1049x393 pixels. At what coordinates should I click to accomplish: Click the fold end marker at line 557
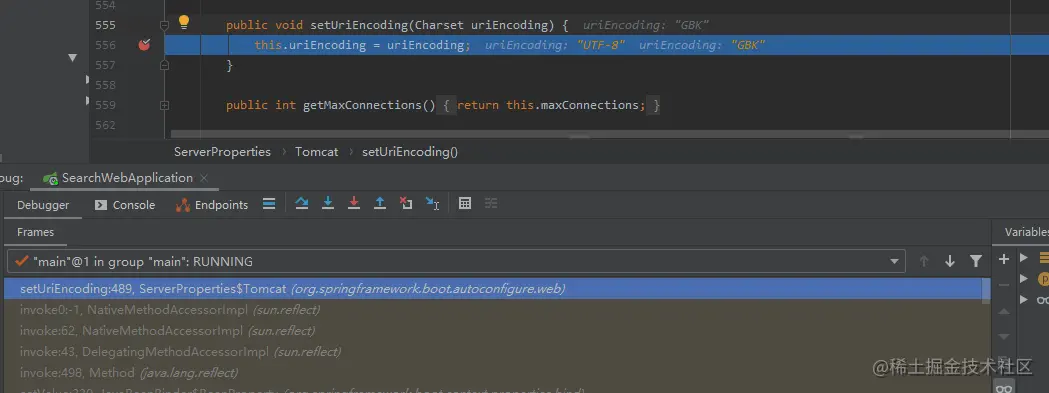pyautogui.click(x=165, y=66)
